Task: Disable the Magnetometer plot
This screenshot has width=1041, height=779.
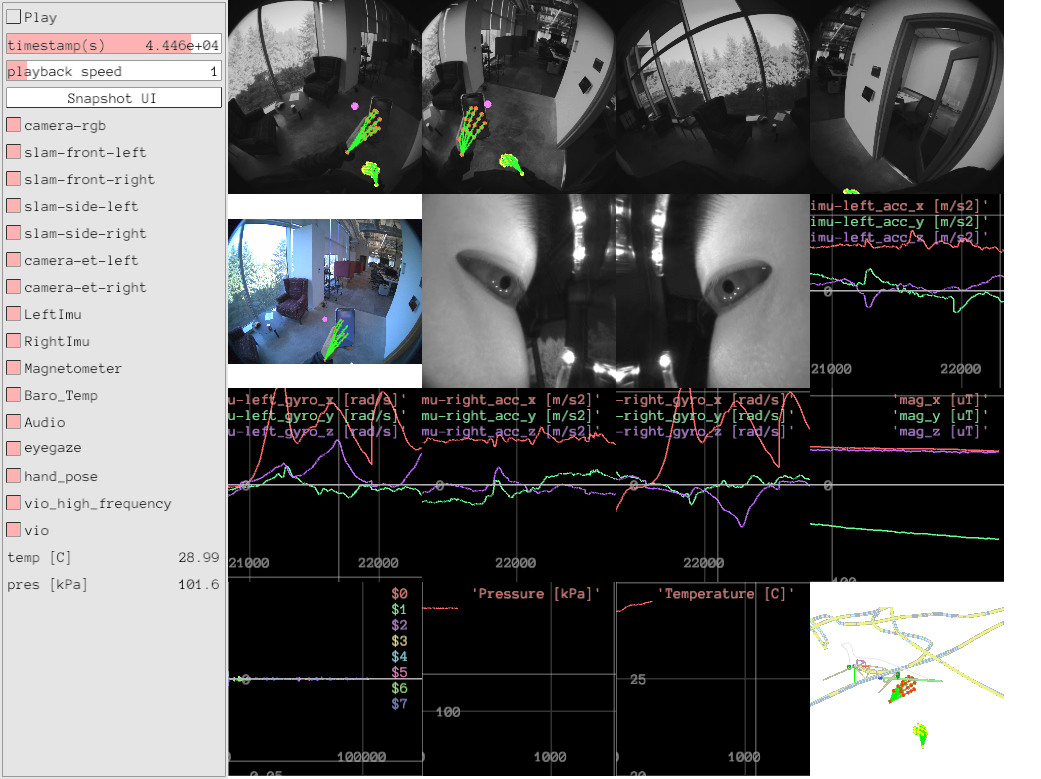Action: 14,368
